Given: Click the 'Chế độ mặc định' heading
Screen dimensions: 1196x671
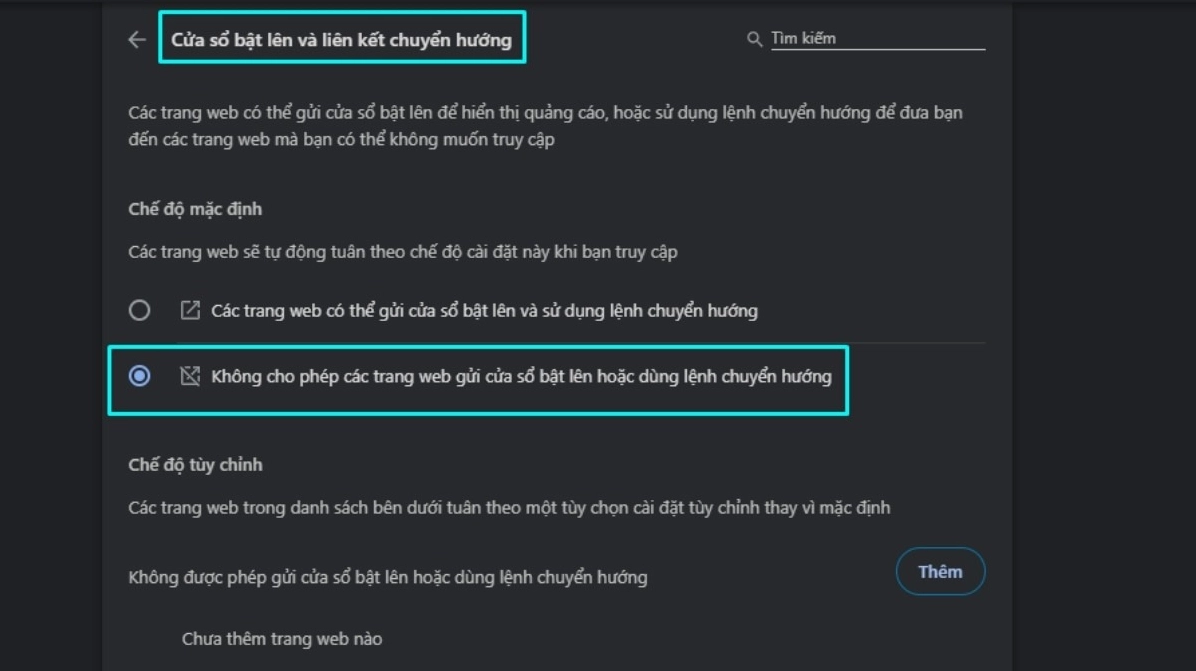Looking at the screenshot, I should [195, 209].
